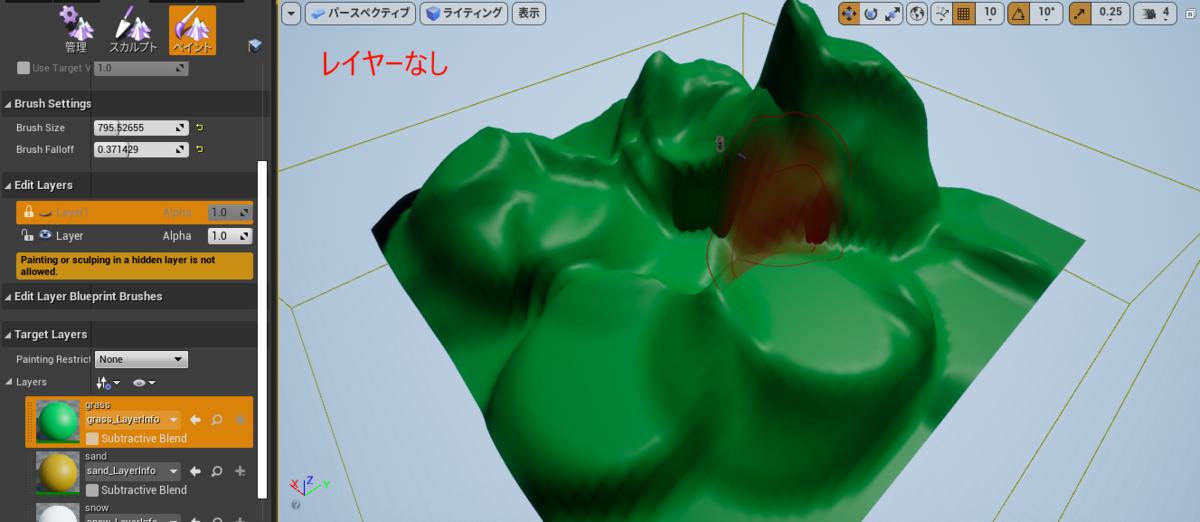The height and width of the screenshot is (522, 1200).
Task: Switch to the 管理 (Manage) landscape mode
Action: (x=76, y=29)
